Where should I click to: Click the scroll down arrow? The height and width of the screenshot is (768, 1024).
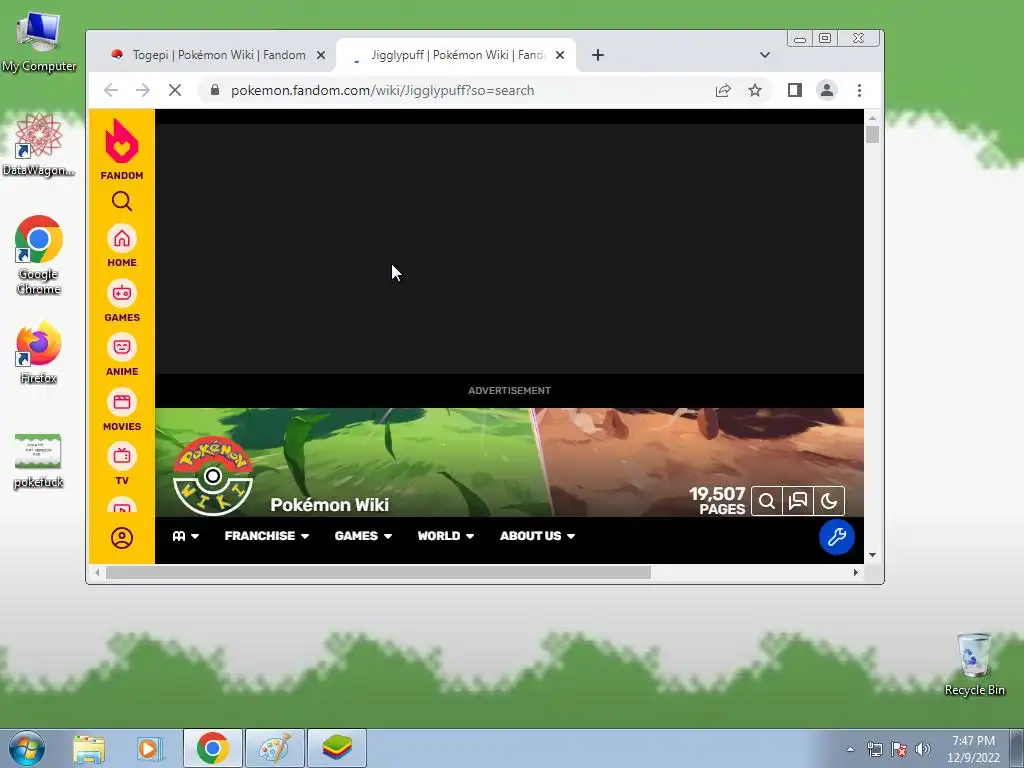(872, 555)
